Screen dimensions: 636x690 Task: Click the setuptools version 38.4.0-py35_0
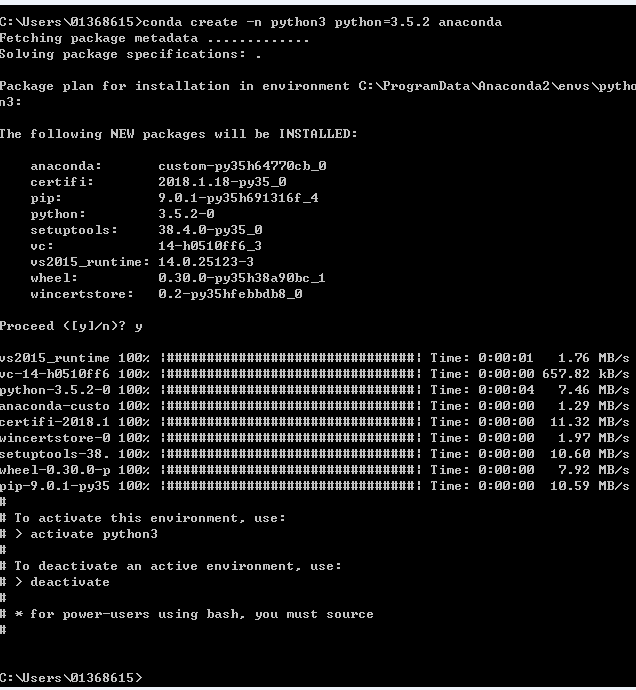click(x=210, y=230)
